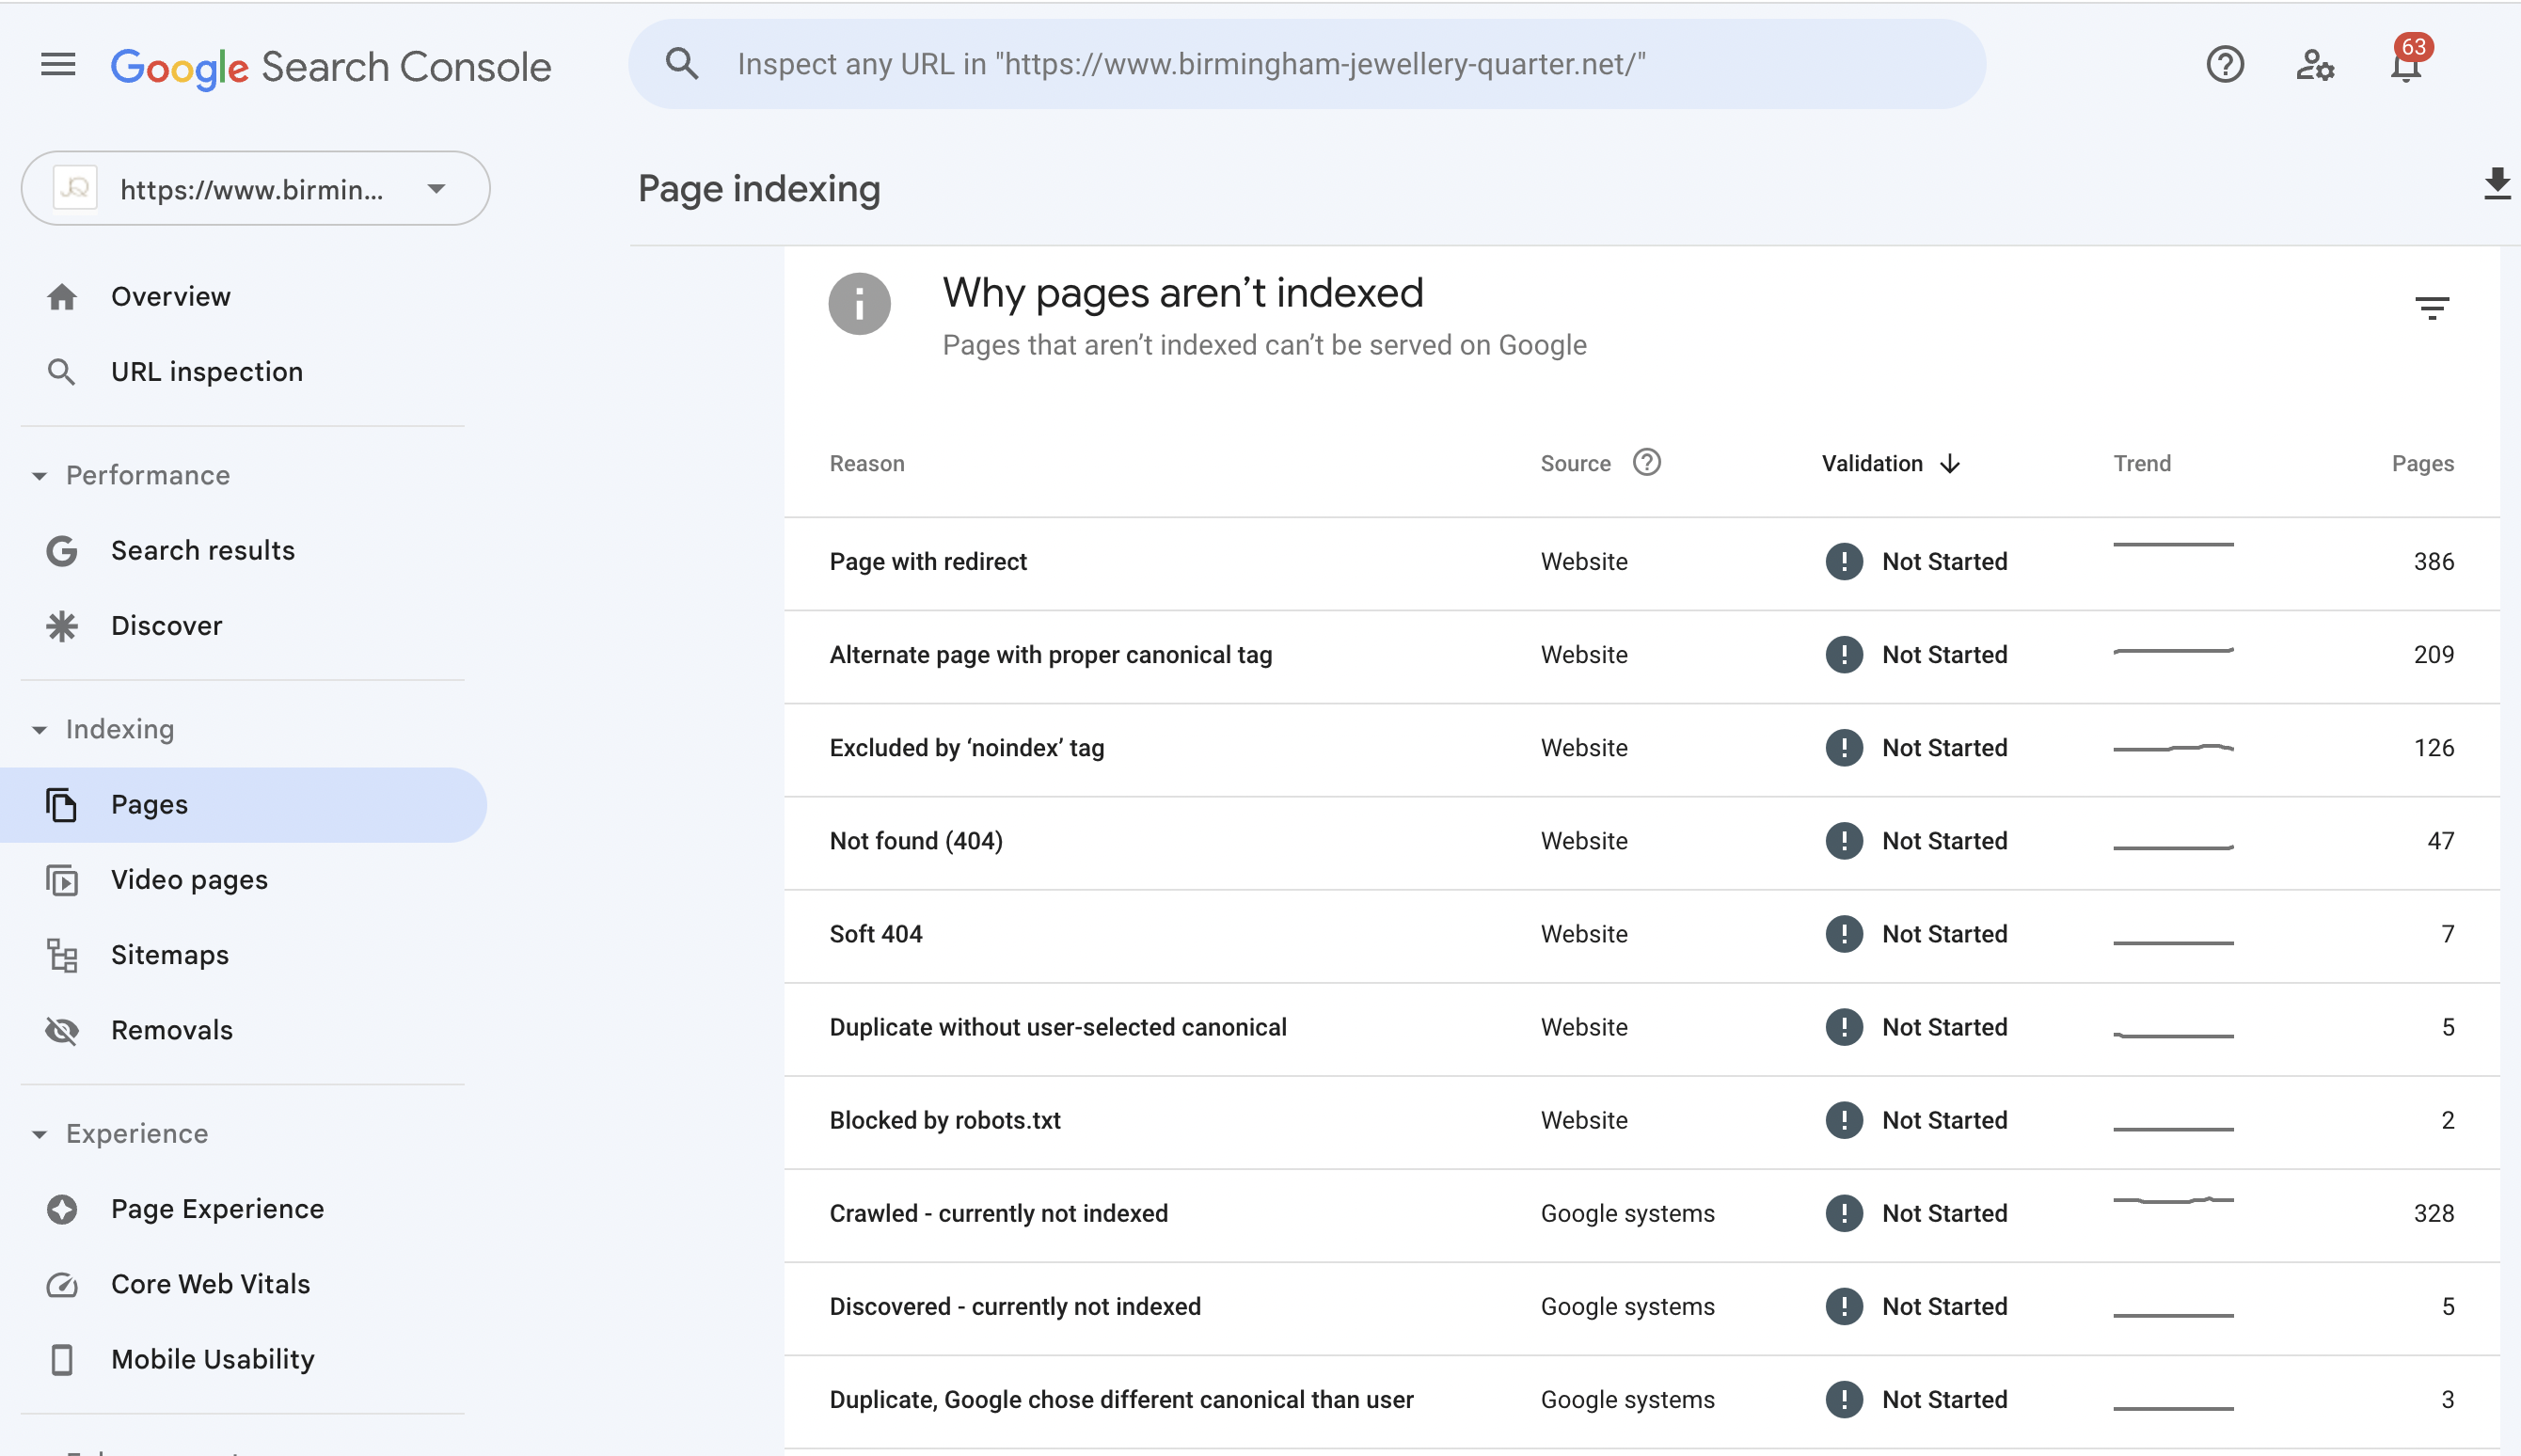Screen dimensions: 2521x1456
Task: Open Search results report
Action: pos(243,551)
